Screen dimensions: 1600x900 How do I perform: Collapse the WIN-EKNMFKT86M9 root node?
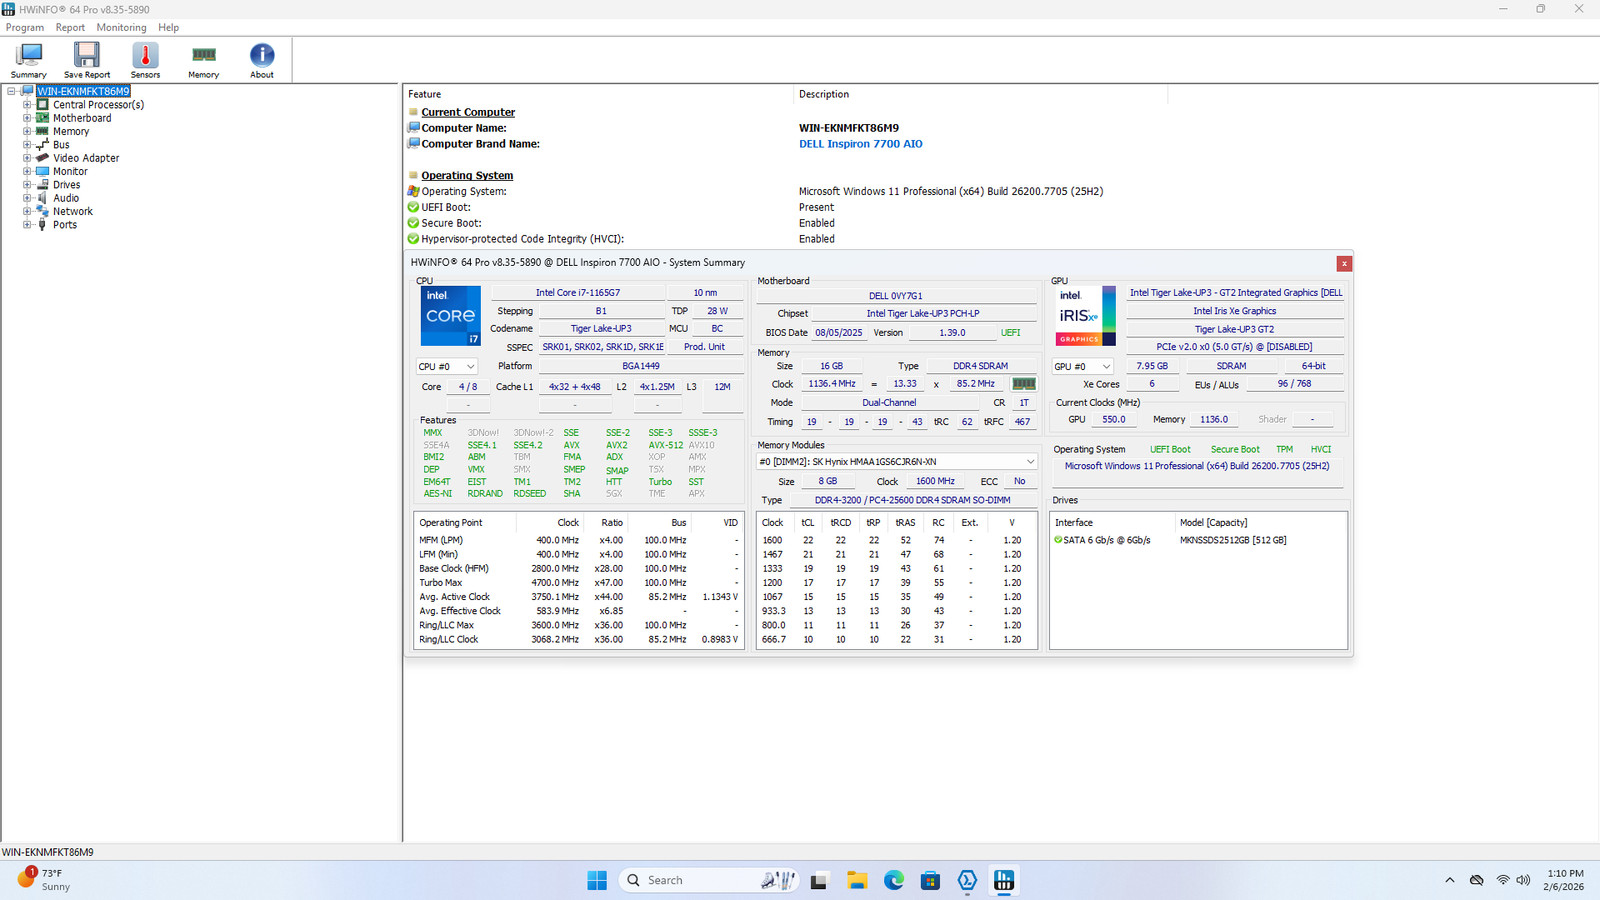click(12, 91)
